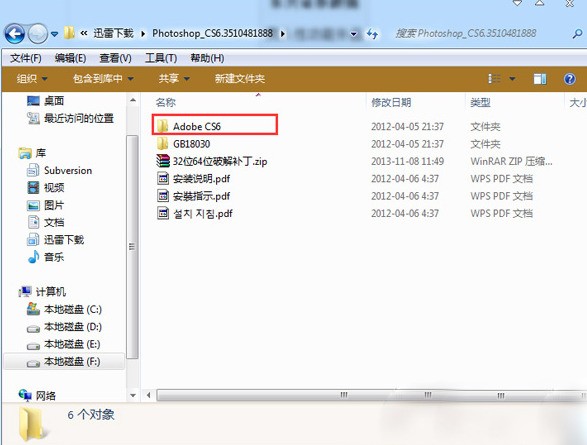
Task: Expand the 包含到库中 dropdown
Action: (x=103, y=79)
